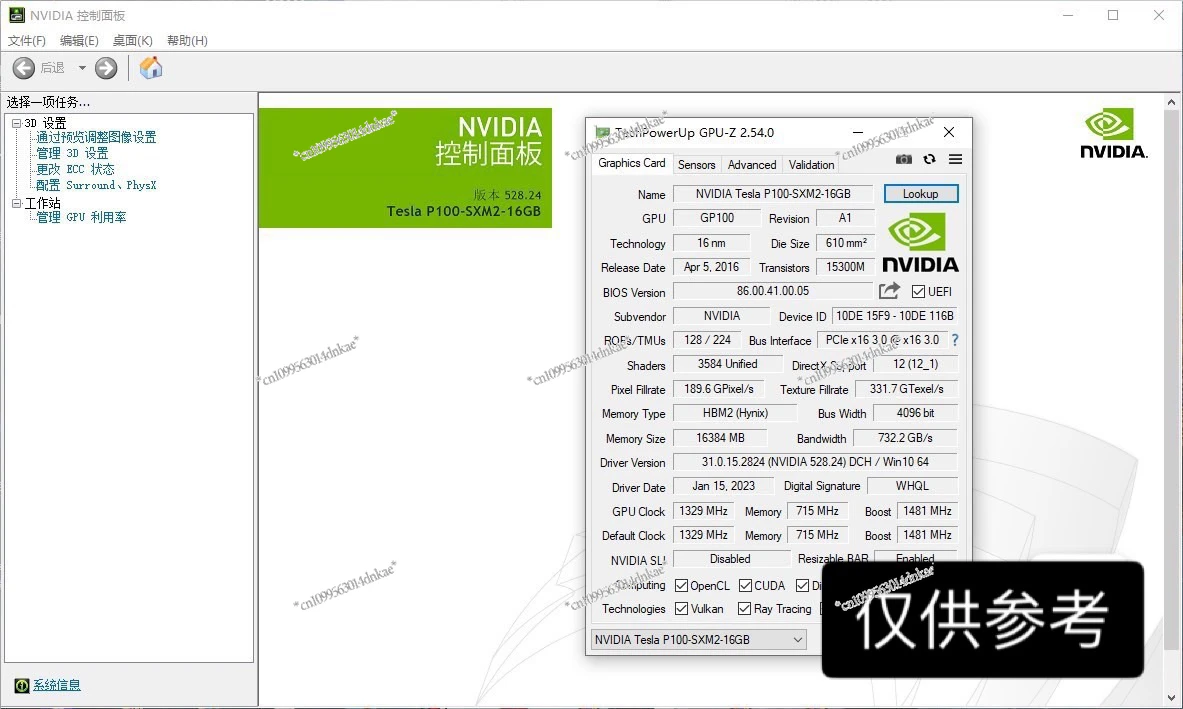Open the 系统信息 link
Viewport: 1183px width, 709px height.
coord(57,685)
